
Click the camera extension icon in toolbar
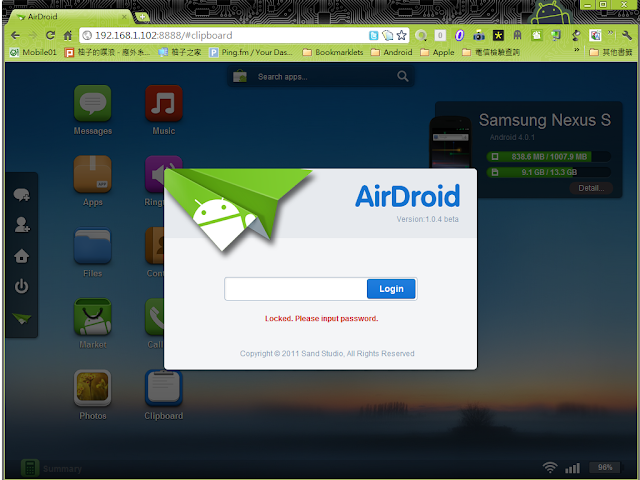coord(479,36)
